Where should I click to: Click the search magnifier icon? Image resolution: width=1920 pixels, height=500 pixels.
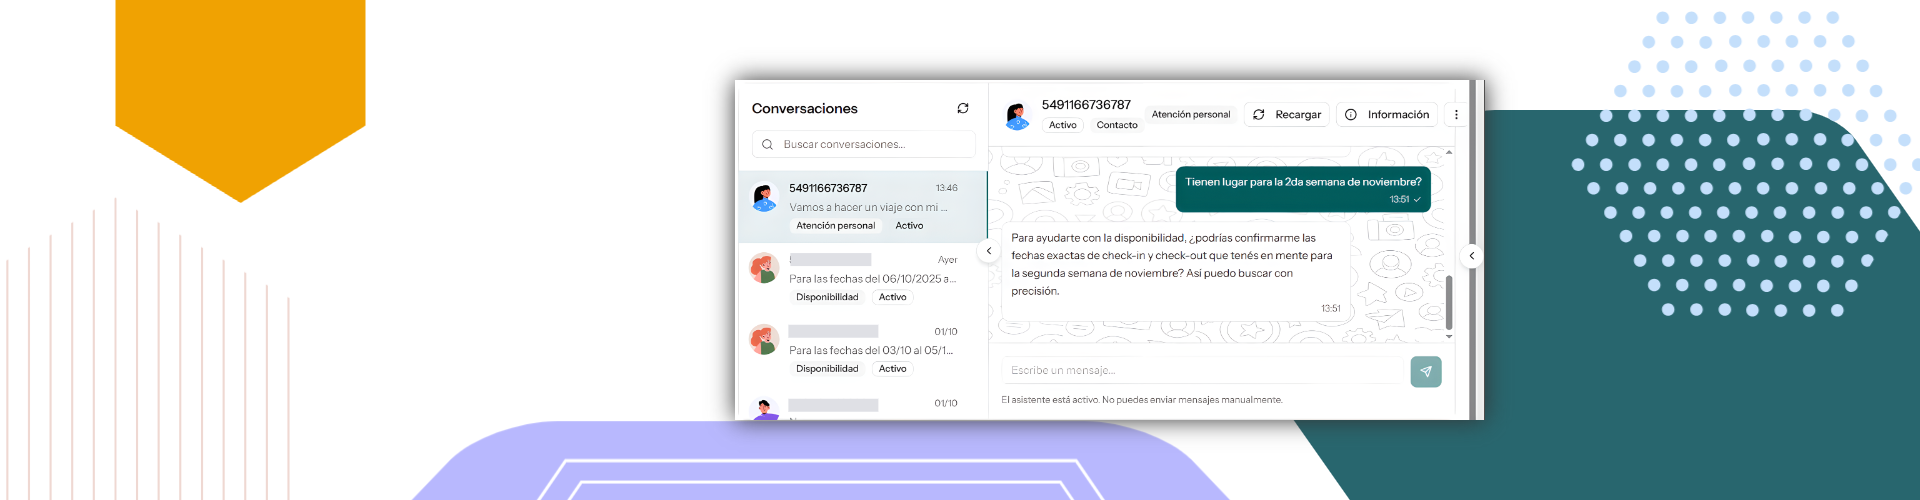pyautogui.click(x=767, y=145)
